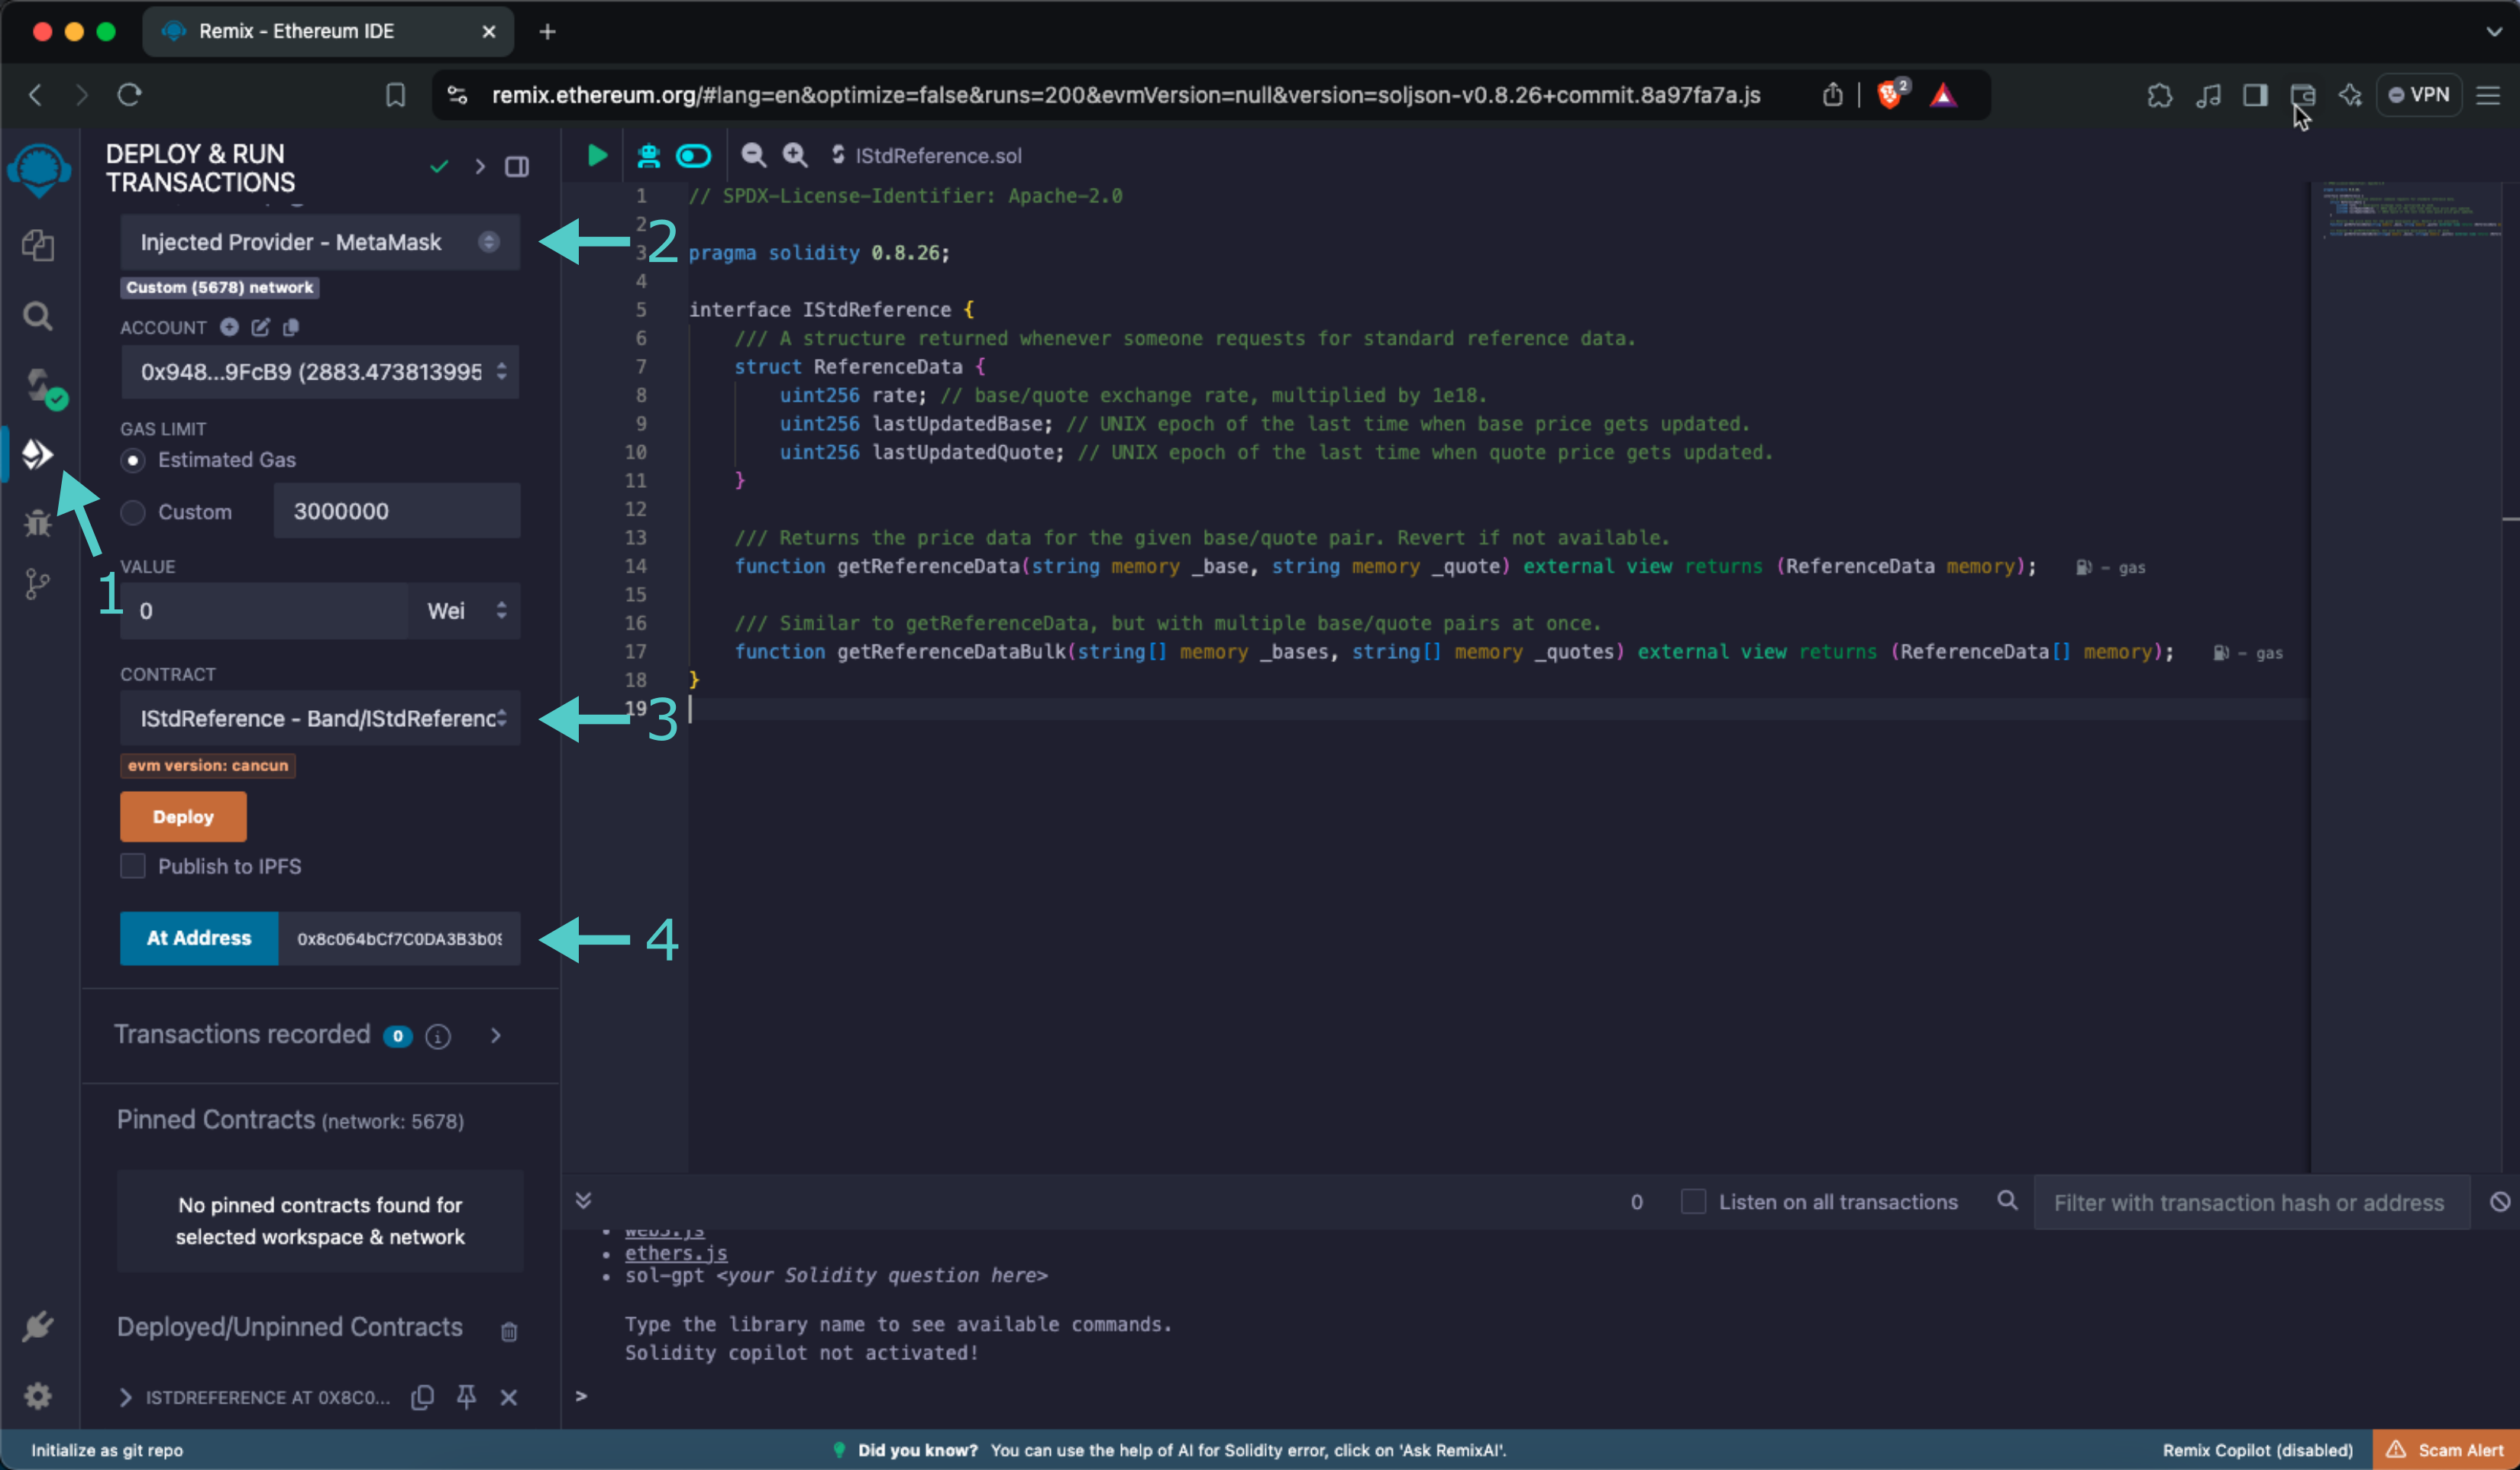Open a new browser tab with plus
Viewport: 2520px width, 1470px height.
point(547,32)
